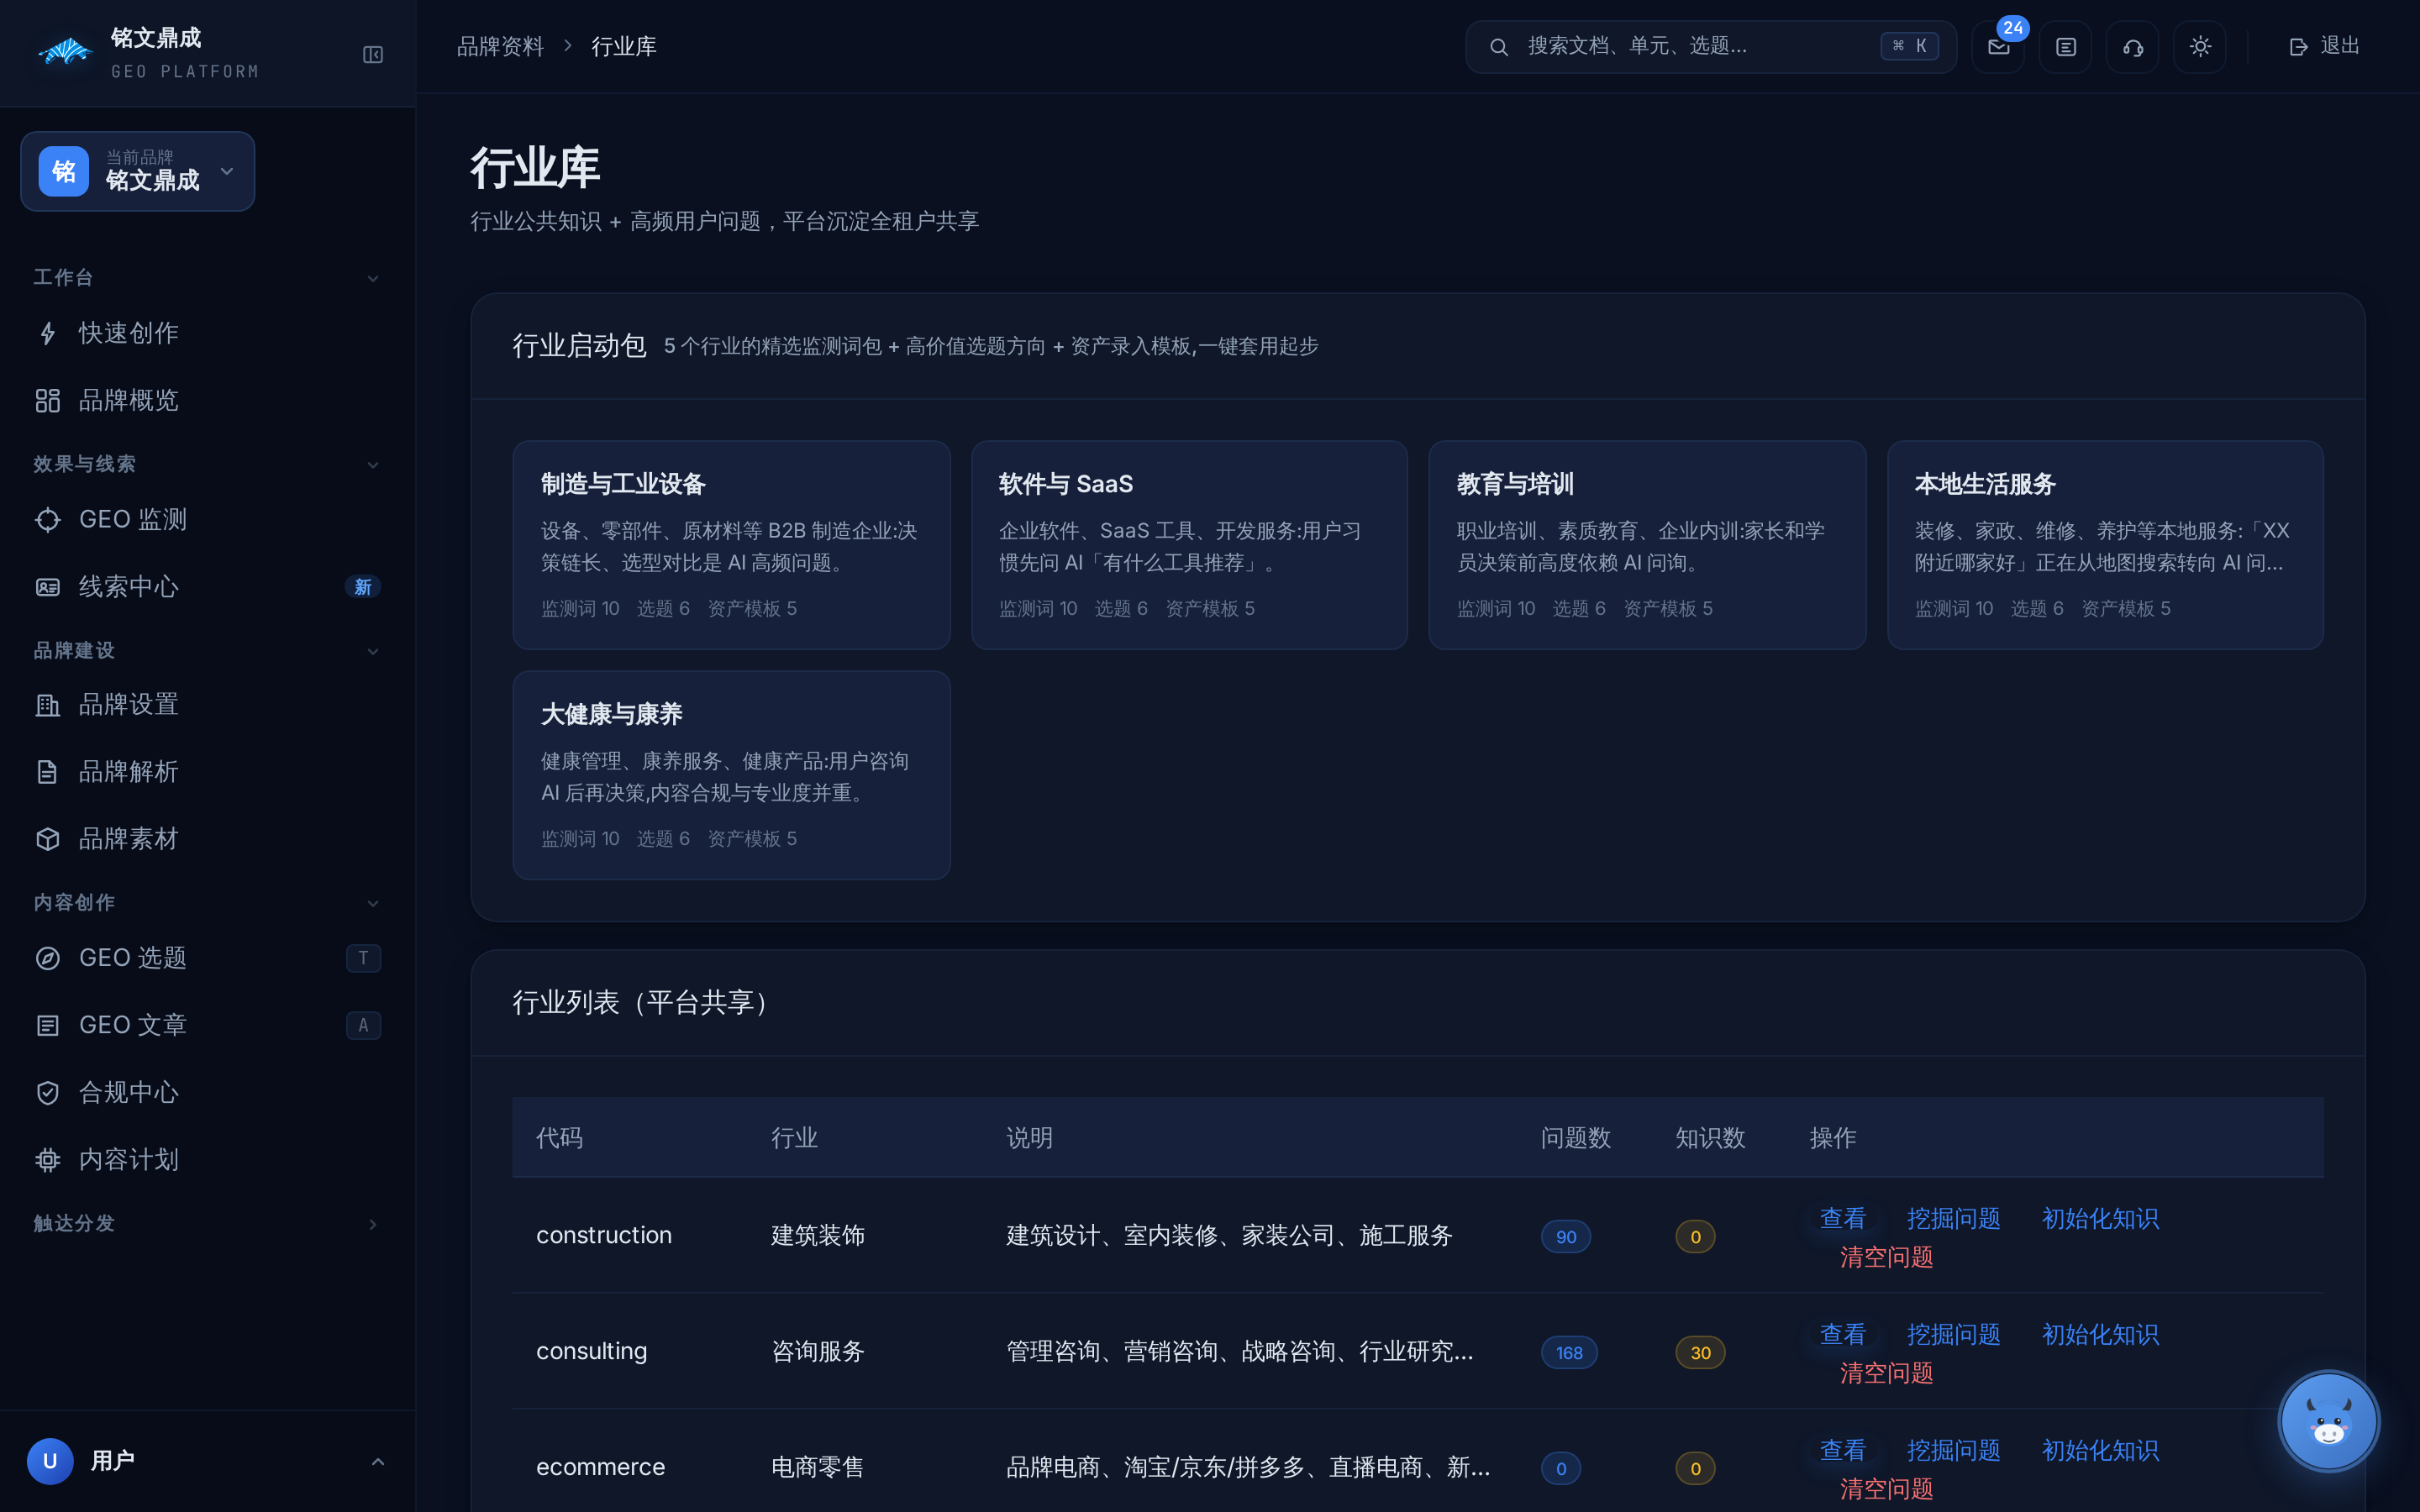Click the GEO 文章 document icon

coord(47,1025)
